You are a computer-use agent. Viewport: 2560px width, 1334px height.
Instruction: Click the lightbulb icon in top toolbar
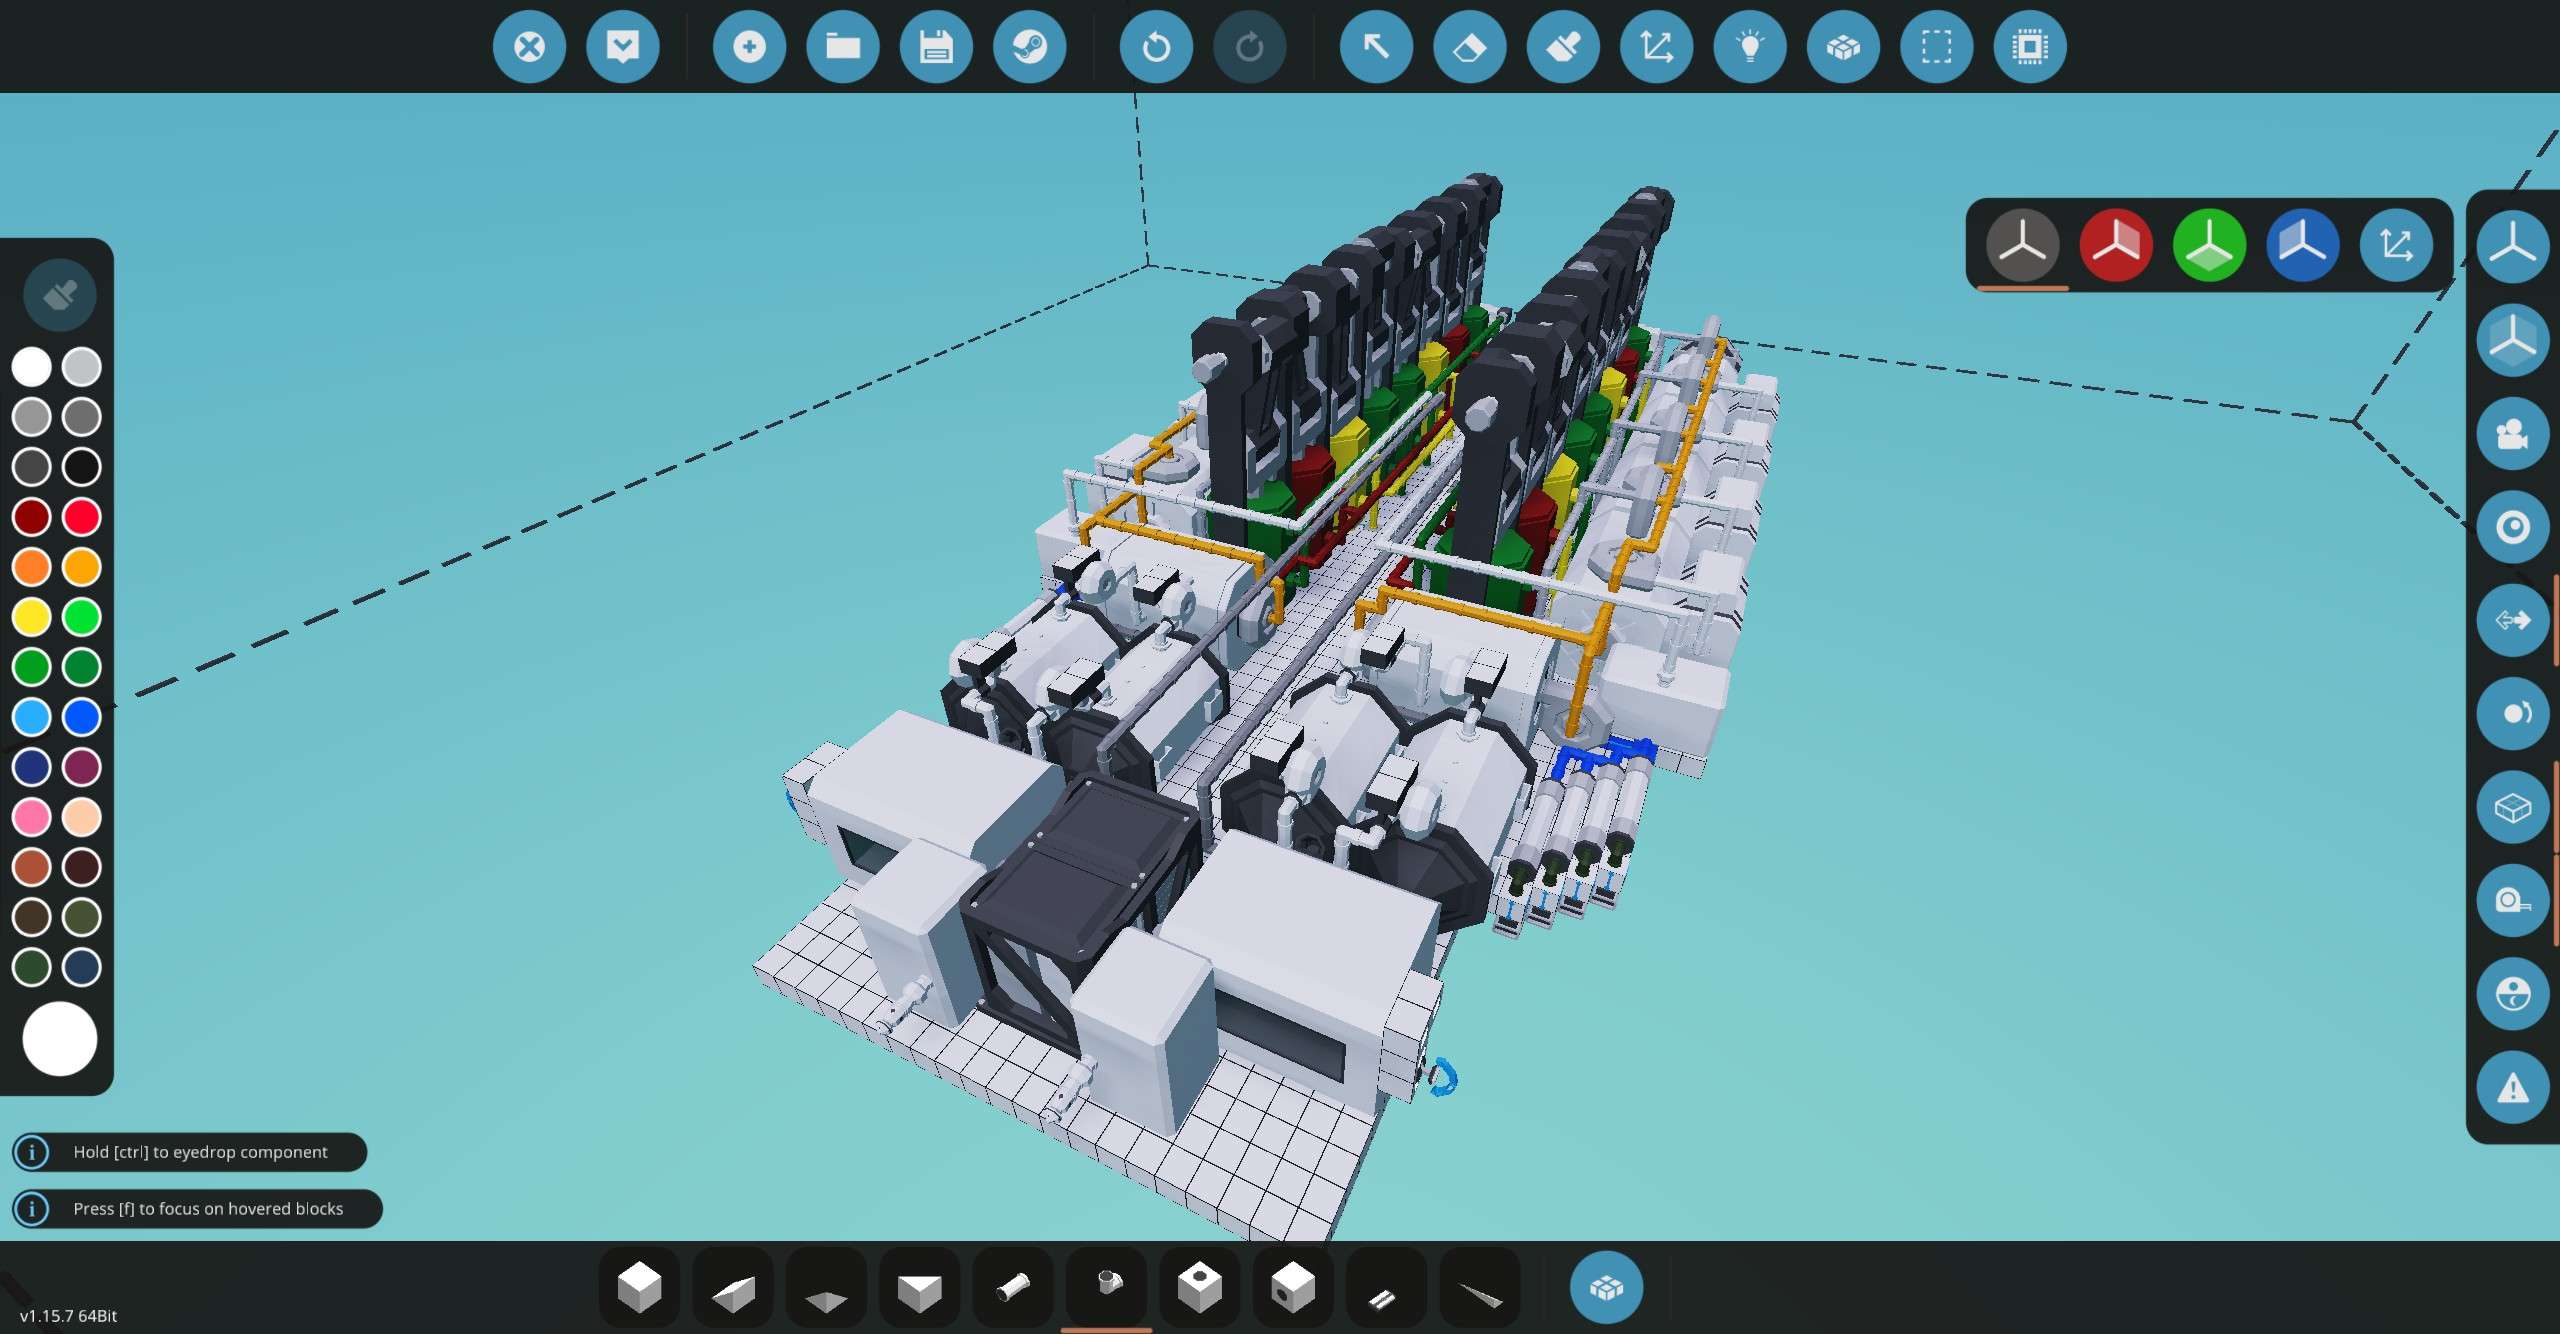[1750, 47]
